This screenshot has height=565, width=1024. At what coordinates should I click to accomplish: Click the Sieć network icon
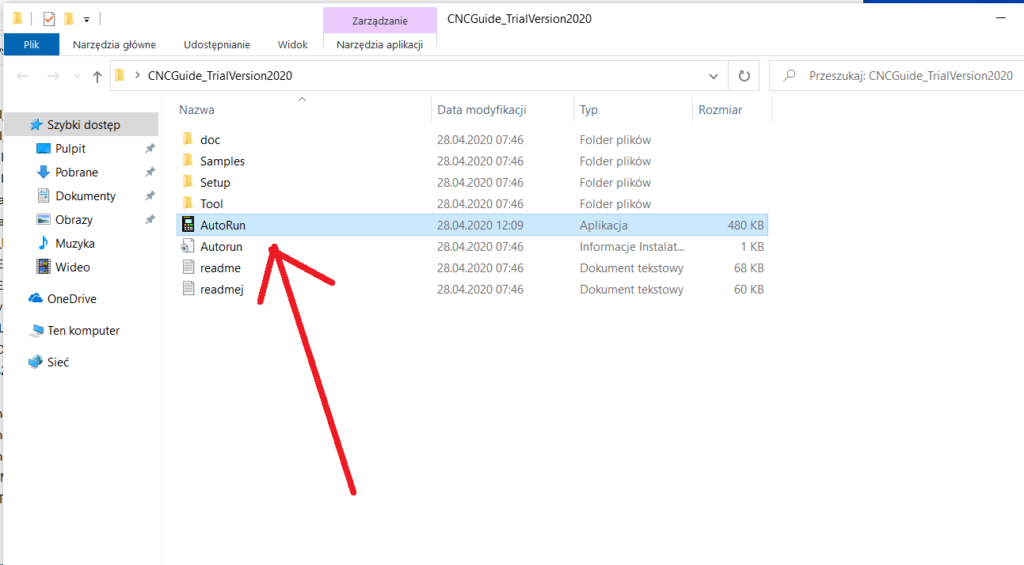35,362
